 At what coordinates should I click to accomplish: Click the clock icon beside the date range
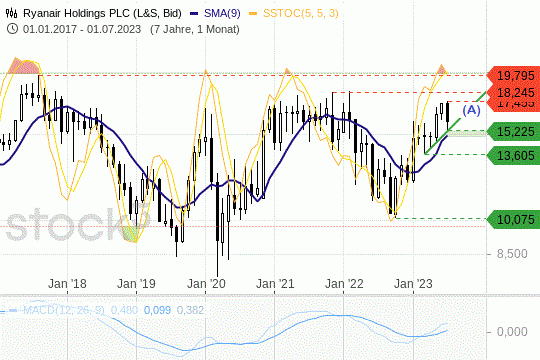[x=12, y=29]
